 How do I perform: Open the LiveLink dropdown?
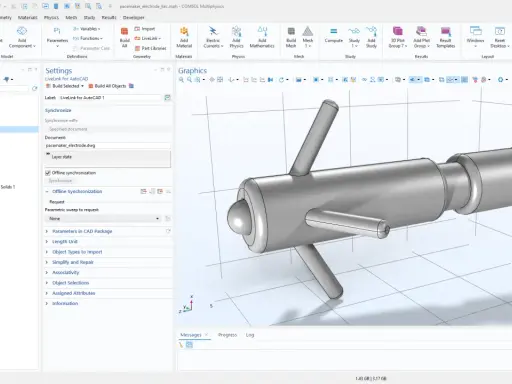[x=147, y=39]
